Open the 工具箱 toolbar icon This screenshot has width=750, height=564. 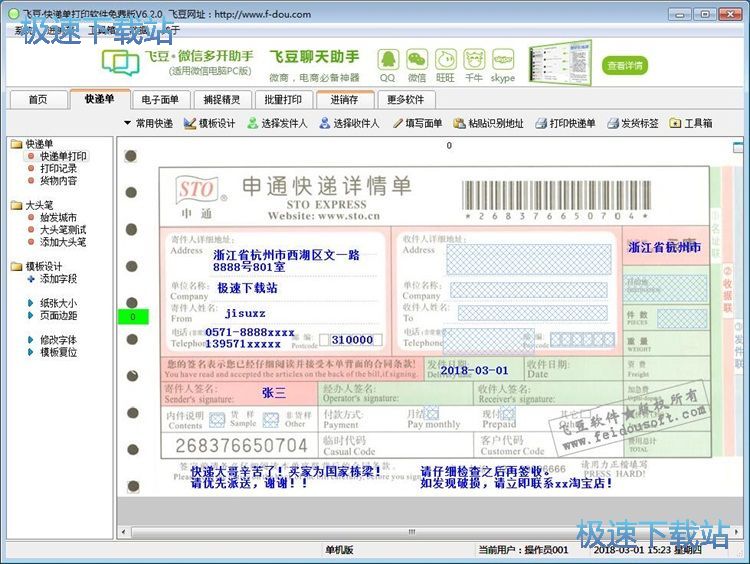click(675, 123)
